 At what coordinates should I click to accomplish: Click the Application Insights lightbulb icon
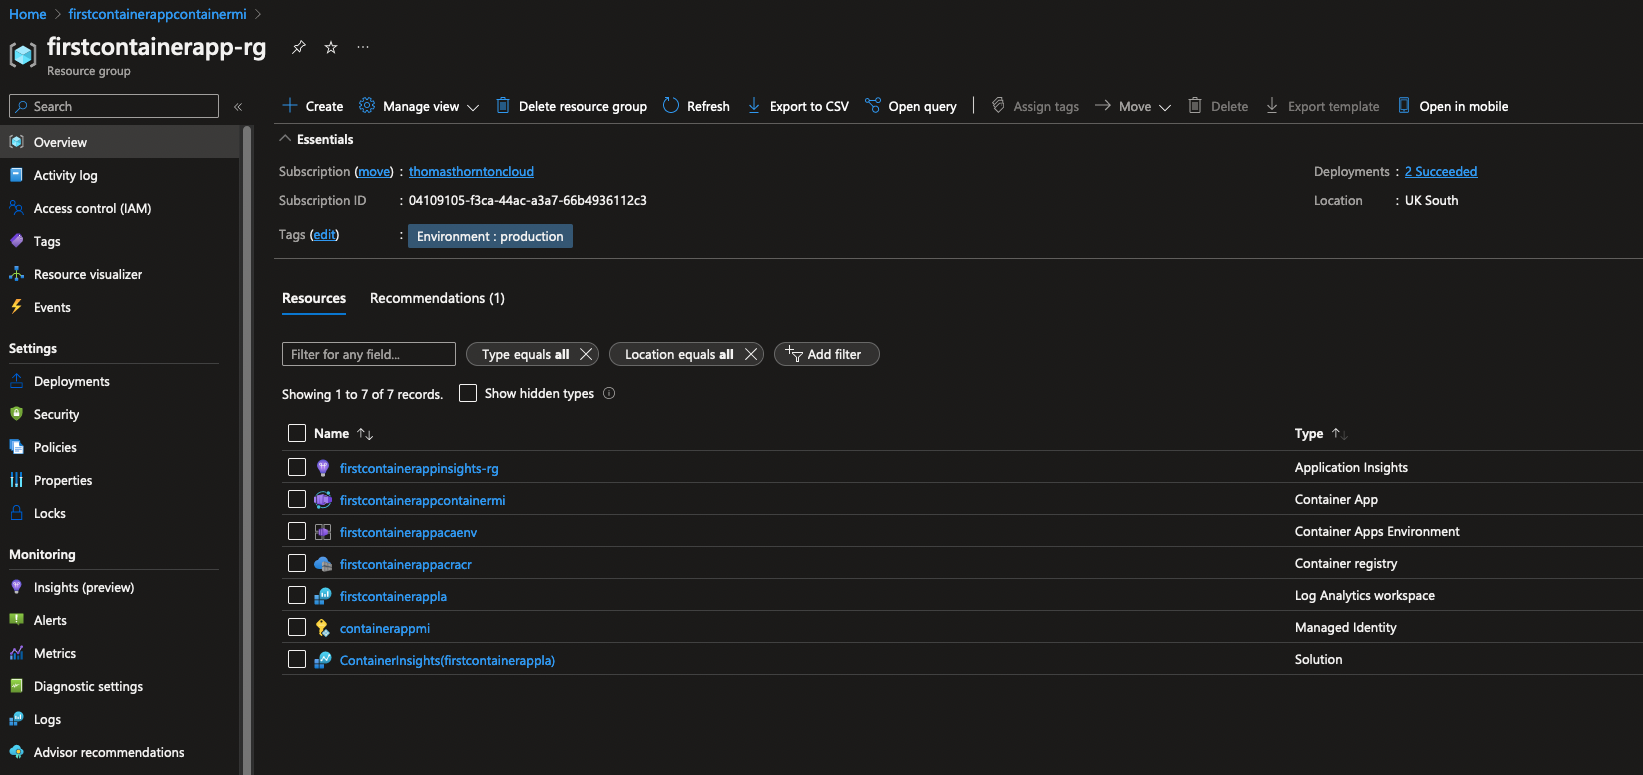pyautogui.click(x=323, y=468)
